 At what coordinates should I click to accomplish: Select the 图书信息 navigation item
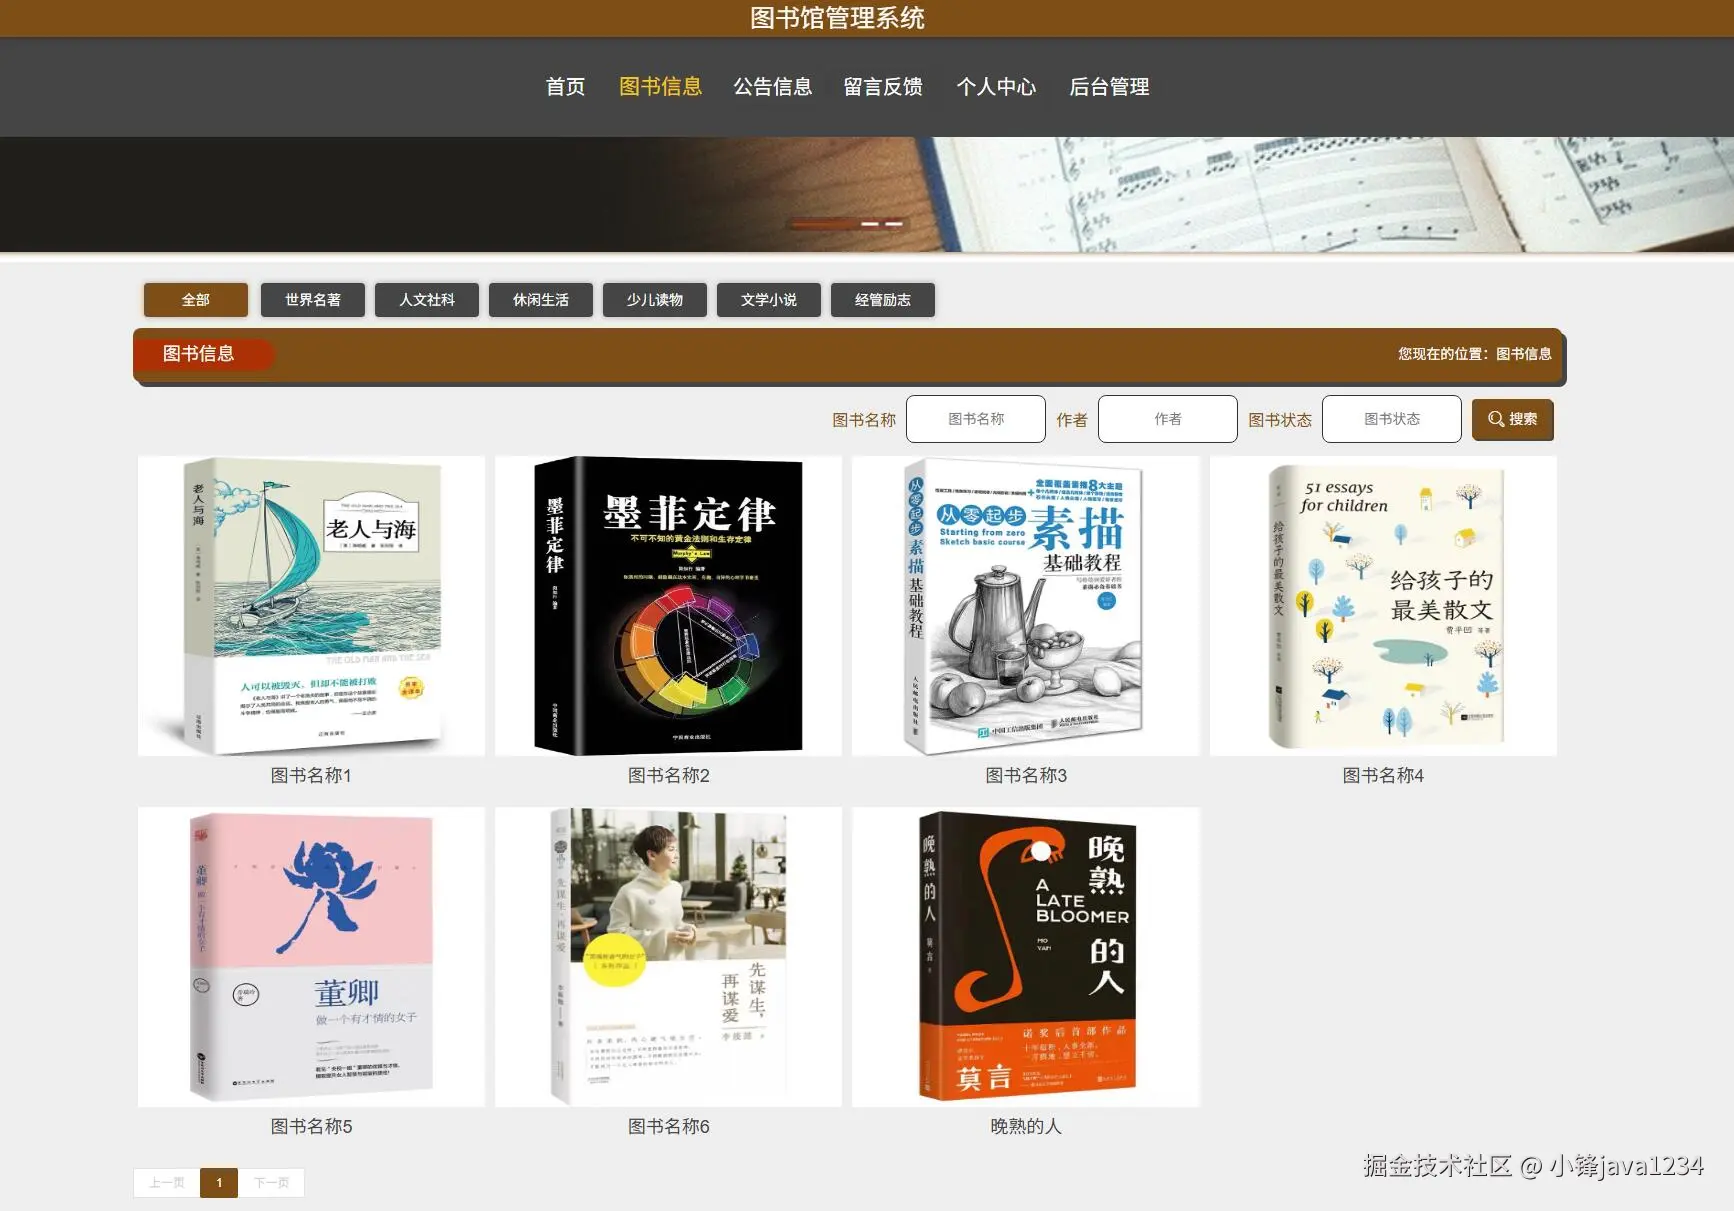(660, 87)
